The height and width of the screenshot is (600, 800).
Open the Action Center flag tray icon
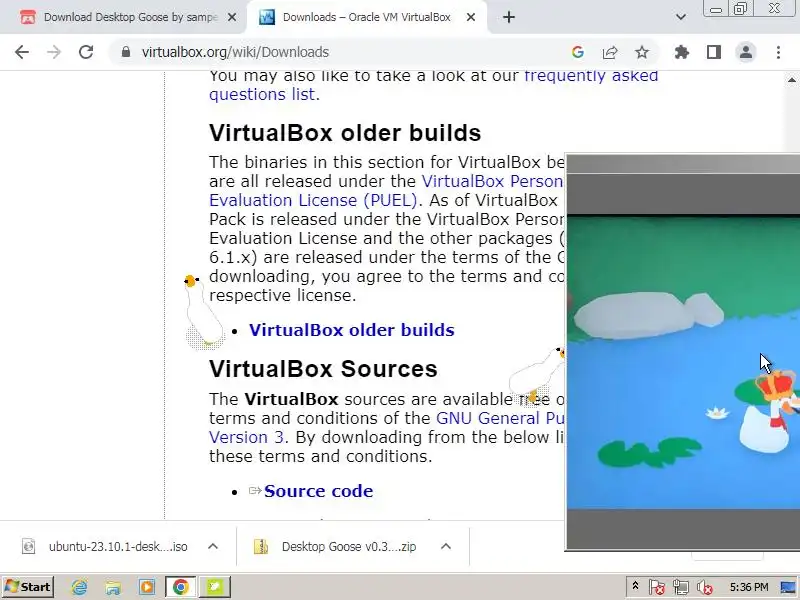656,588
